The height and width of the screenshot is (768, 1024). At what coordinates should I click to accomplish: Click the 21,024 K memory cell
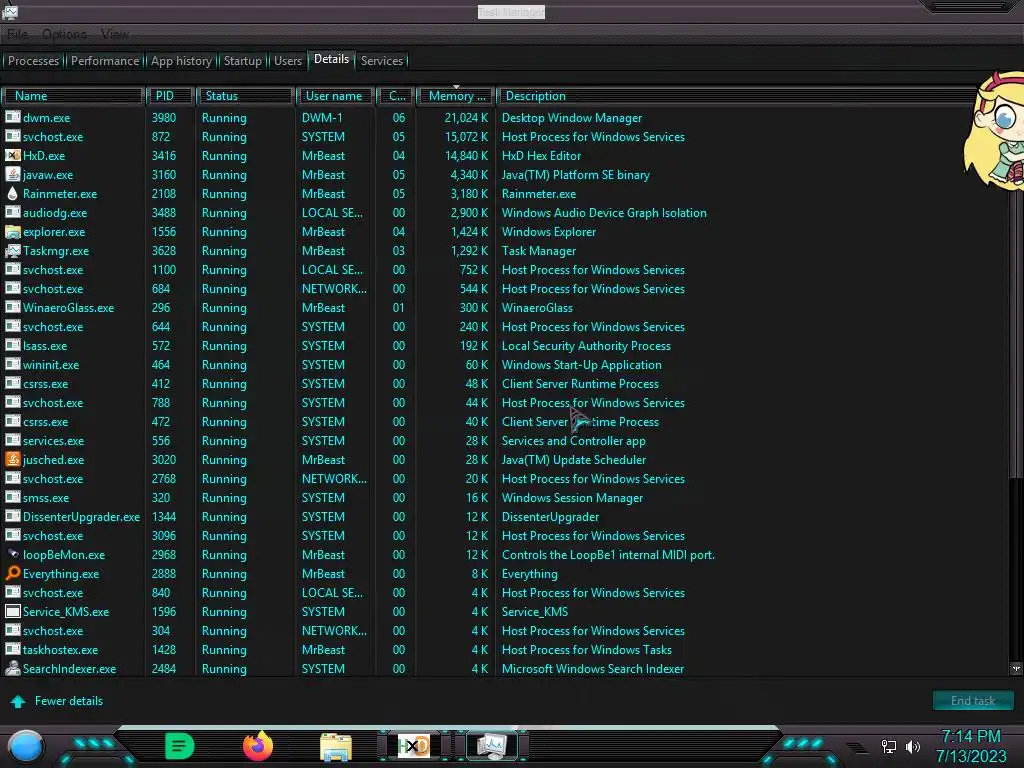pyautogui.click(x=466, y=118)
